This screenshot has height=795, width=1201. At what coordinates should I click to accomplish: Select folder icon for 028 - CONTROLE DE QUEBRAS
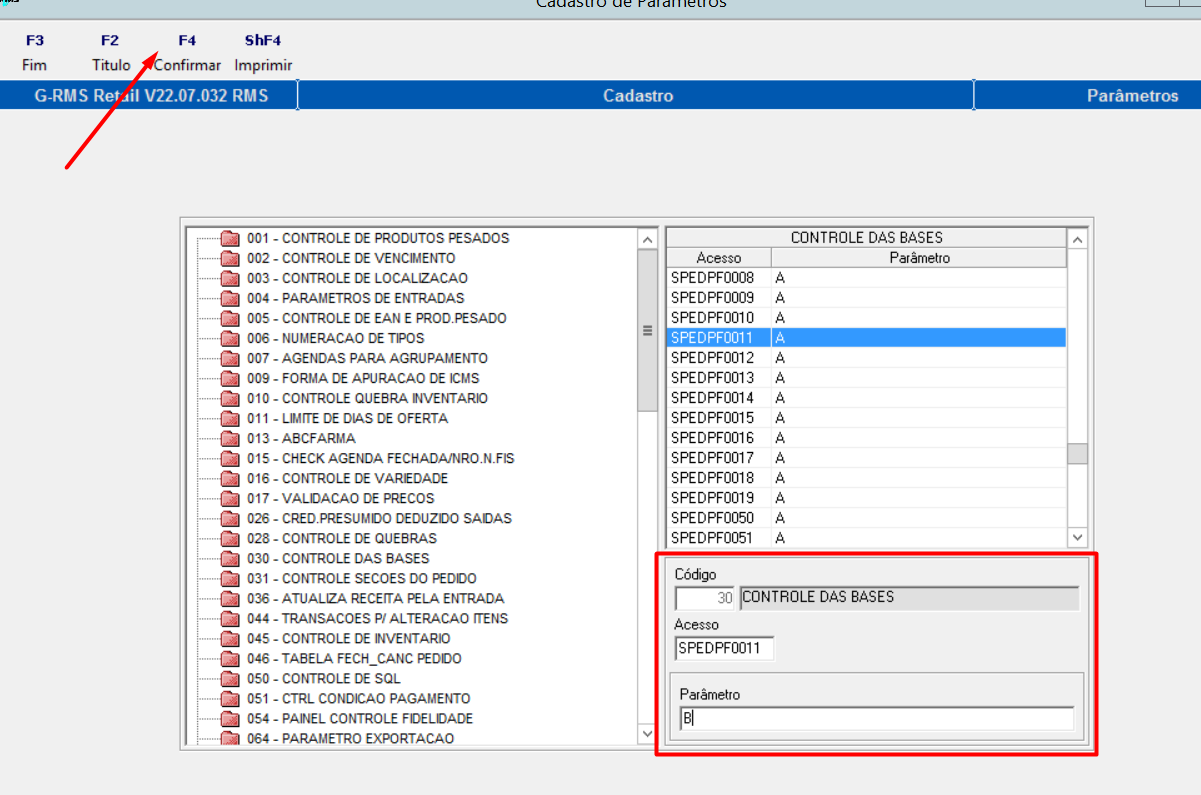231,538
